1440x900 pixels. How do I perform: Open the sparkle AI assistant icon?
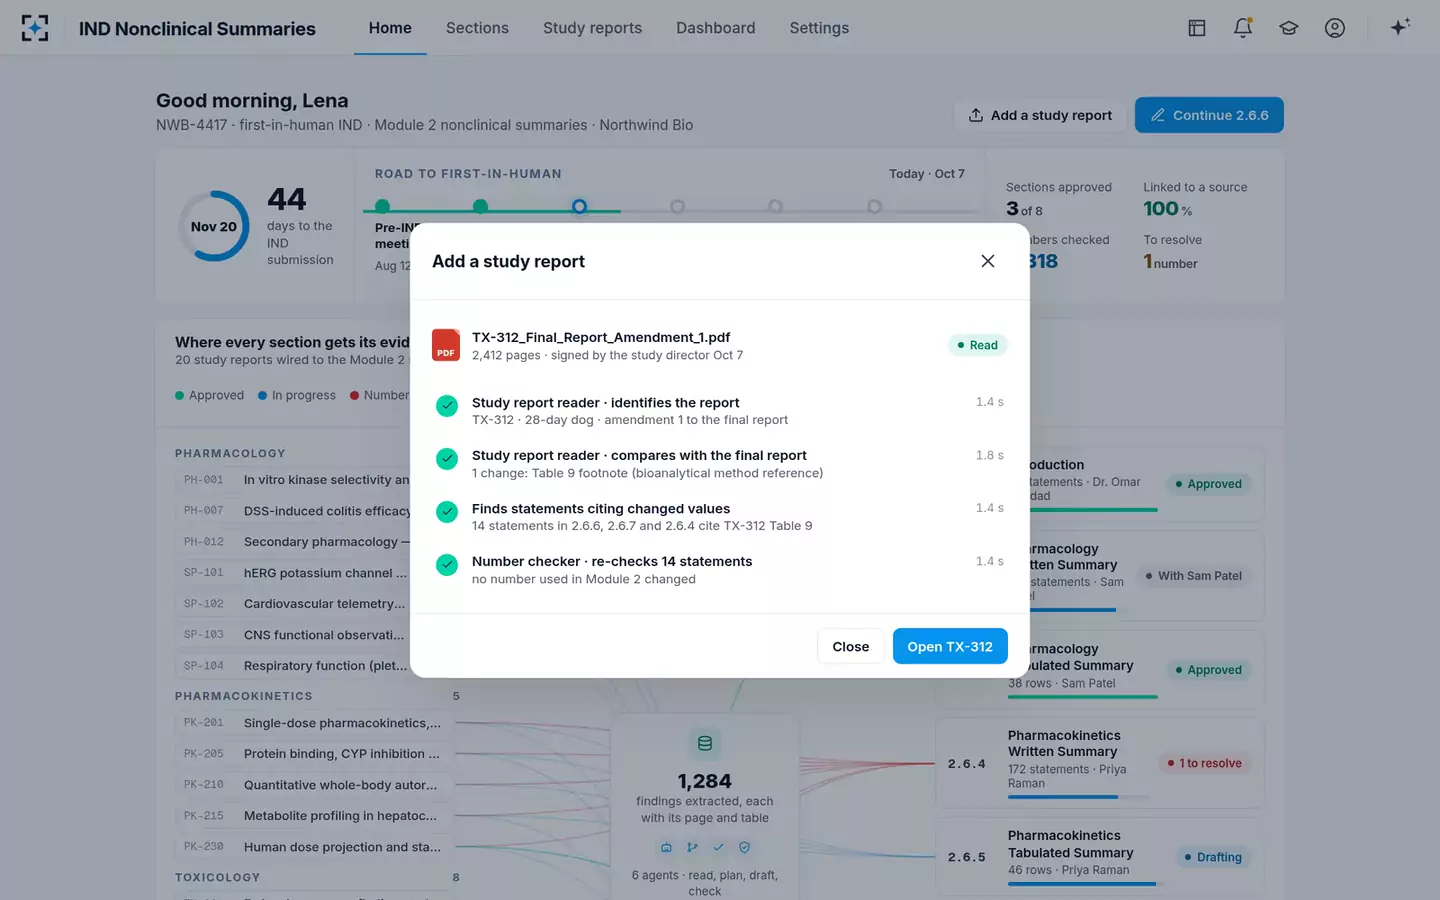click(1400, 27)
